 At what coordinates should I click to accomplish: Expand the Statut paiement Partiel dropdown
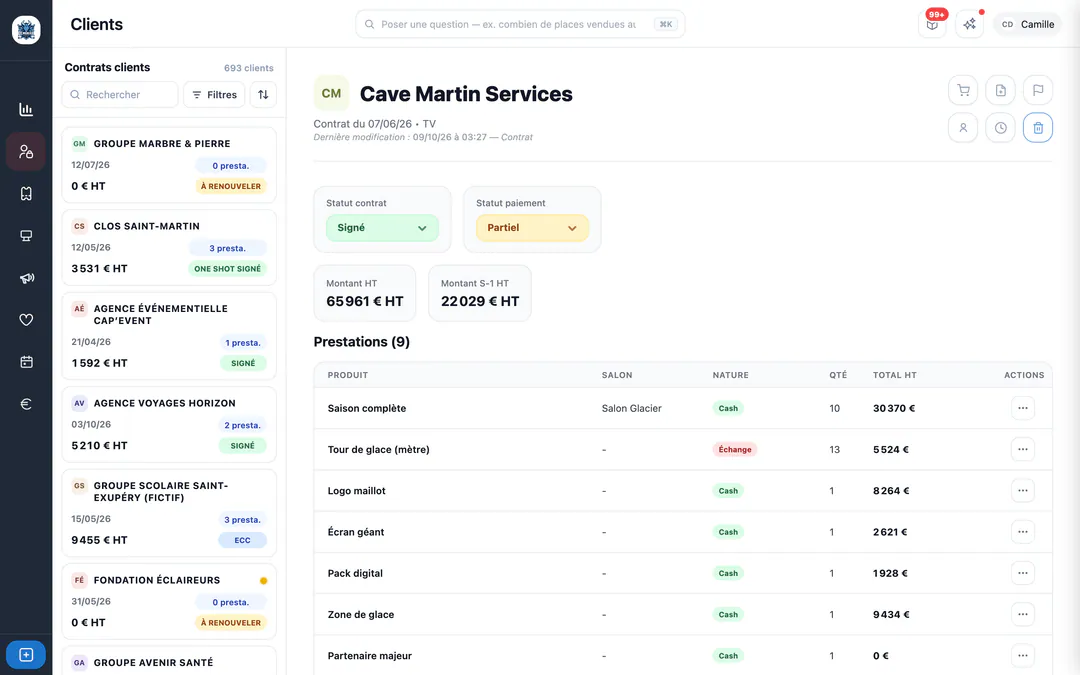point(532,228)
